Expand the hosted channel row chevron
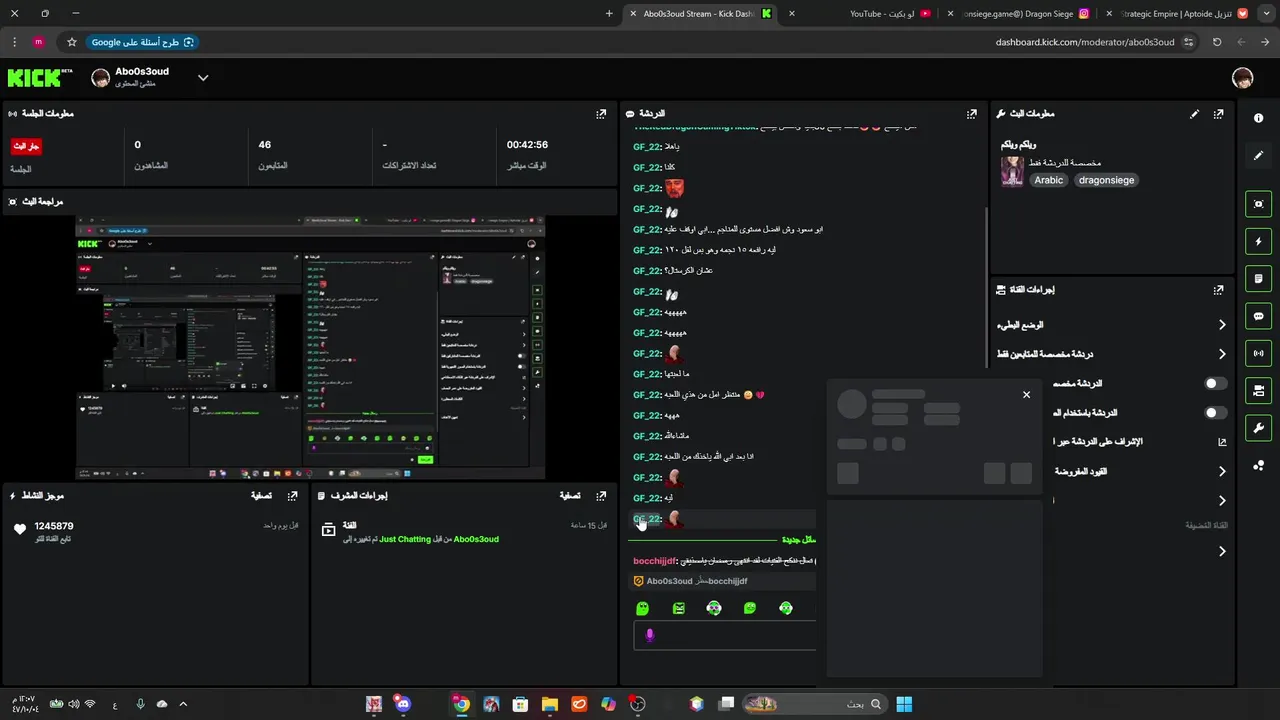Viewport: 1280px width, 720px height. 1221,551
